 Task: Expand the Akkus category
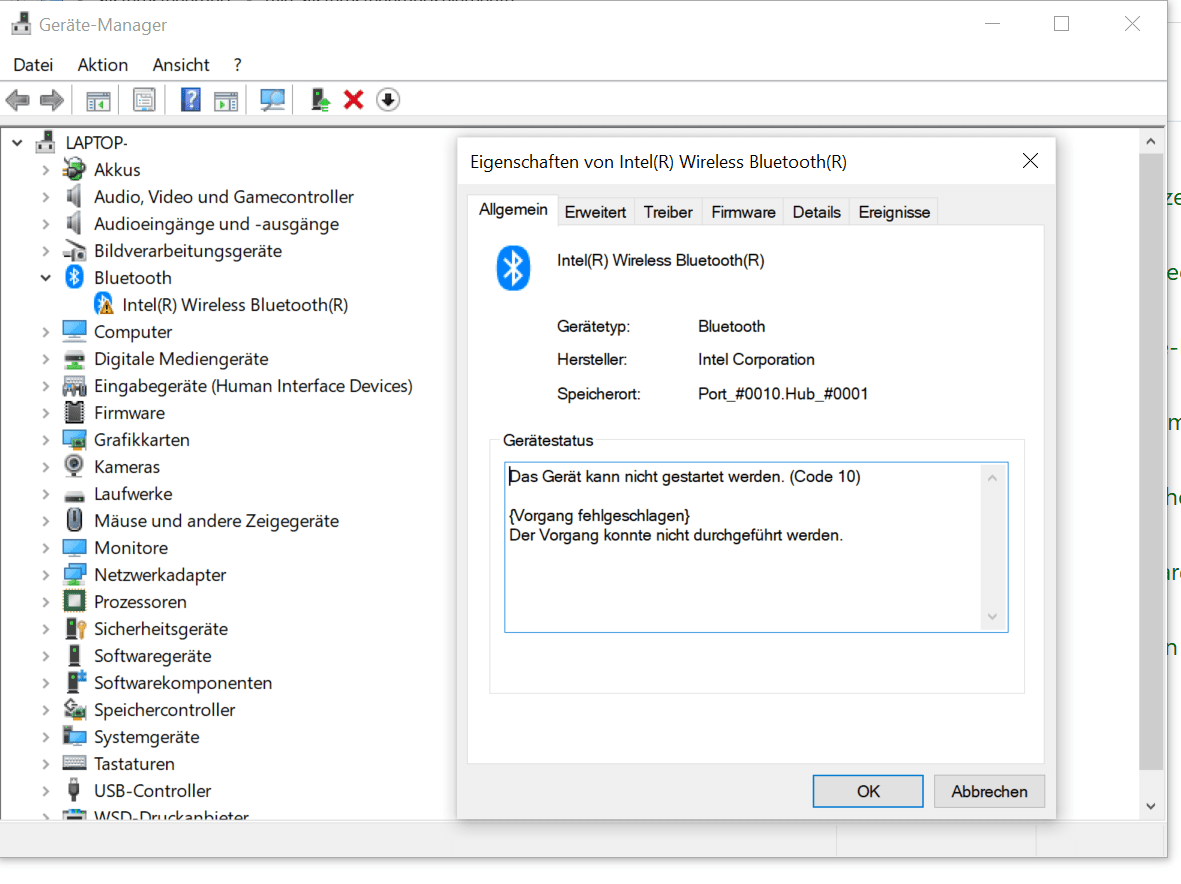45,169
